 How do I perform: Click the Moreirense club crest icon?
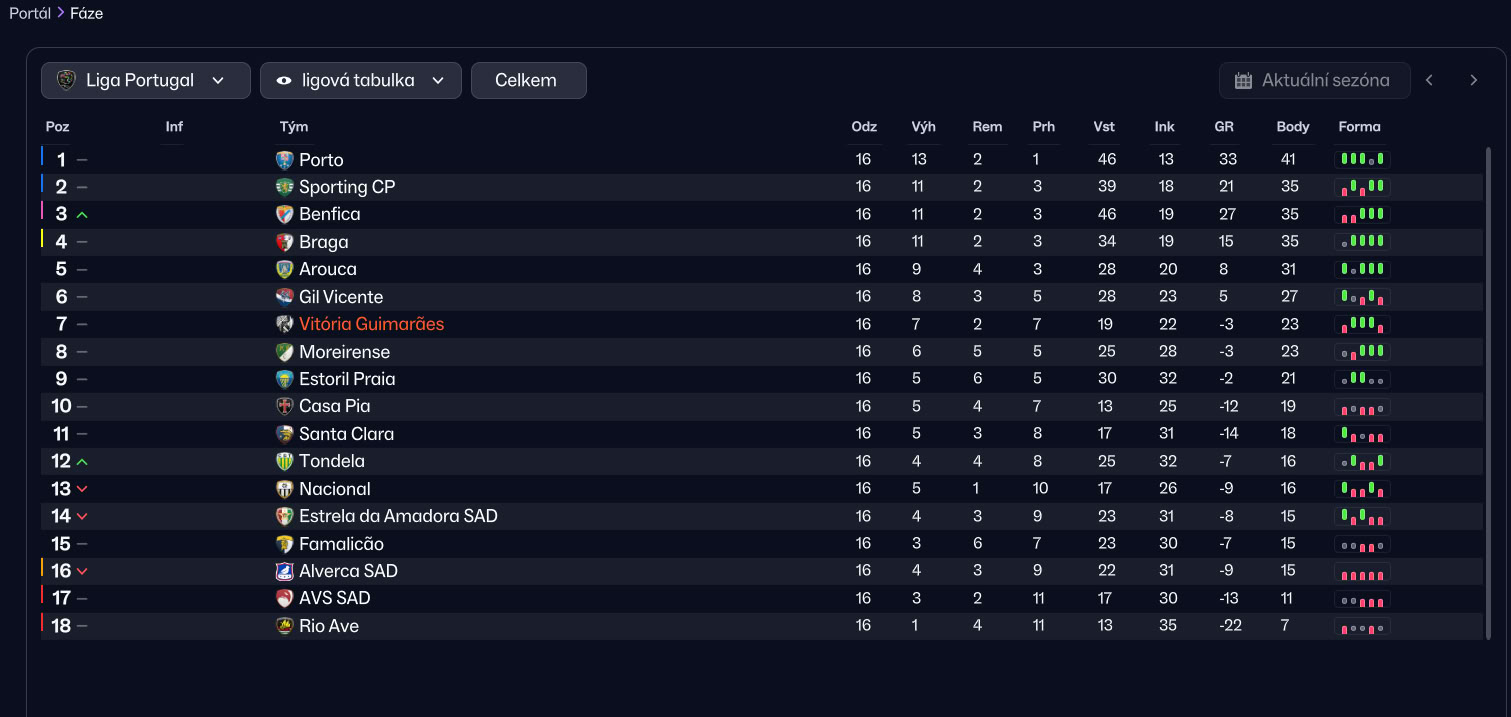[x=285, y=352]
